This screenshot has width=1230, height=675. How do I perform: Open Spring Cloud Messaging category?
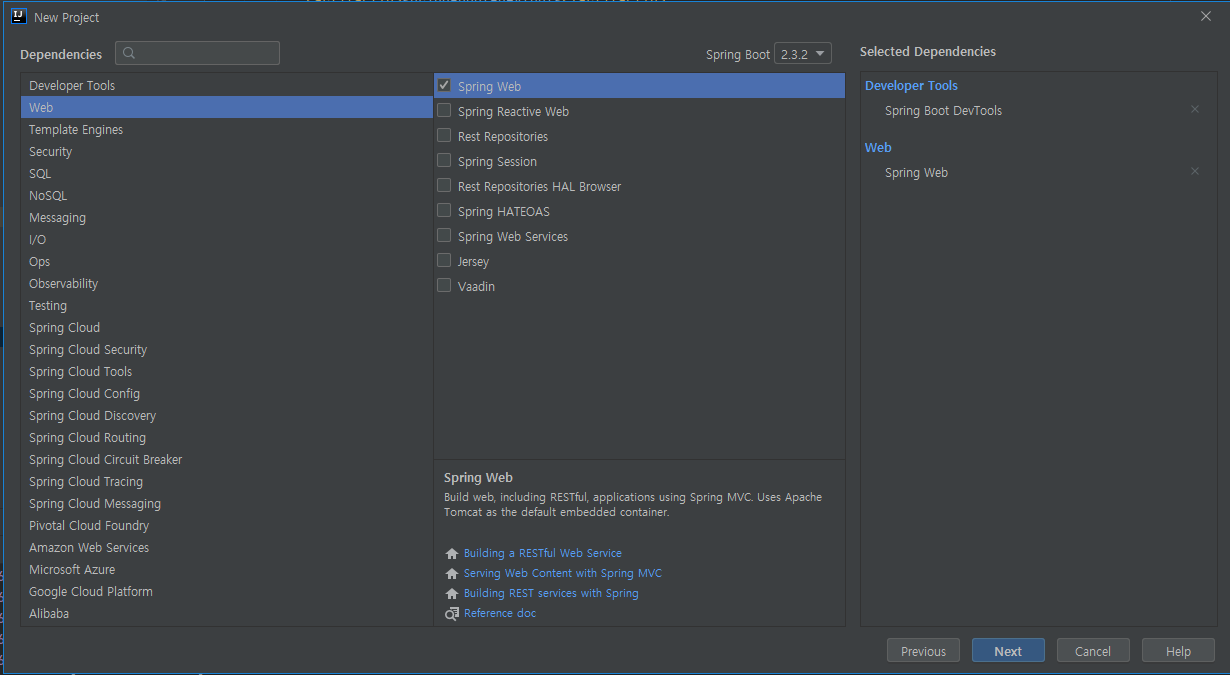tap(226, 503)
